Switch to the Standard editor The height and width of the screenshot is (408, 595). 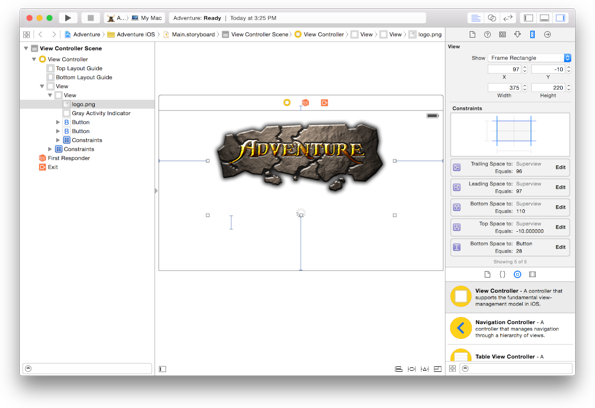476,18
